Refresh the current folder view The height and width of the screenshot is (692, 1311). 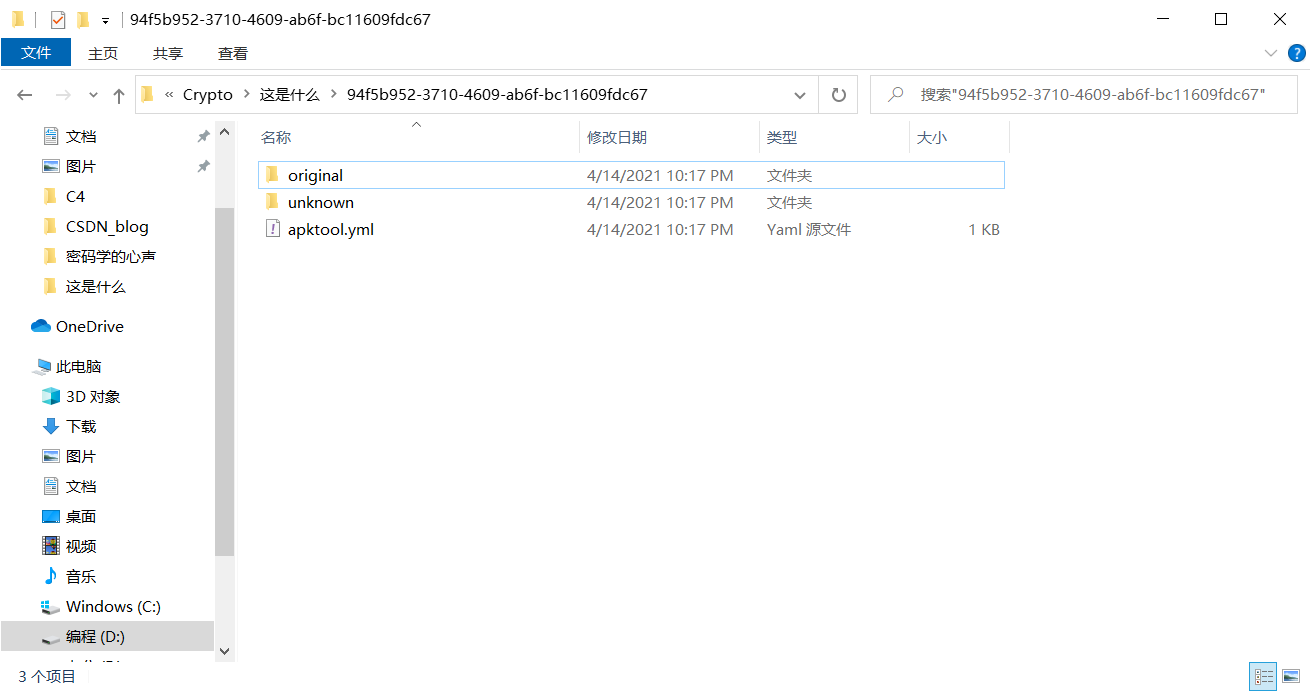click(838, 95)
